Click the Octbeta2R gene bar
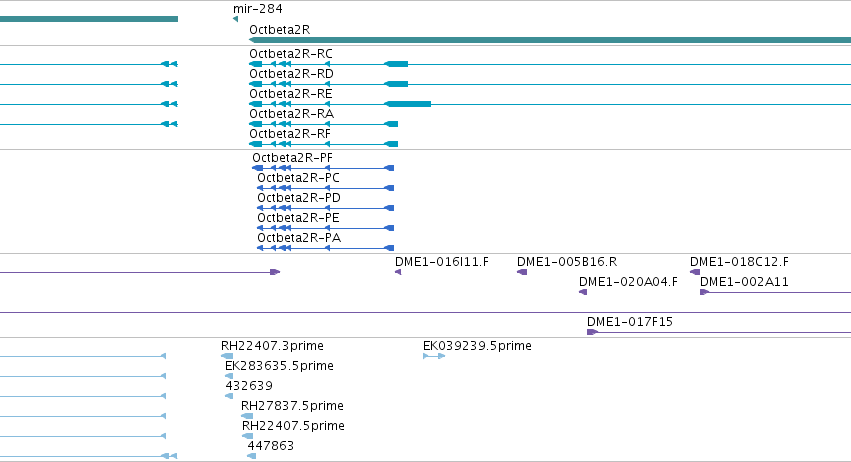This screenshot has width=851, height=462. tap(550, 40)
